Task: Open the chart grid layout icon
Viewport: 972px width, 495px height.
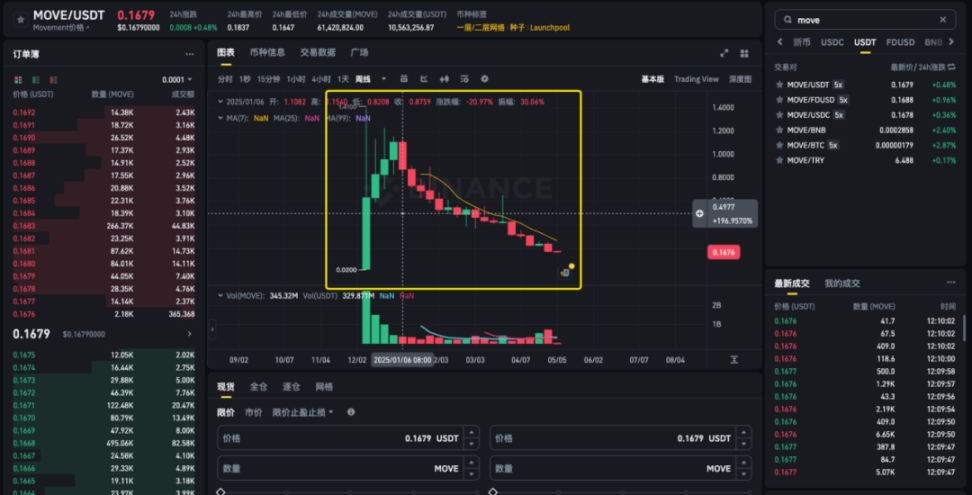Action: pos(744,53)
